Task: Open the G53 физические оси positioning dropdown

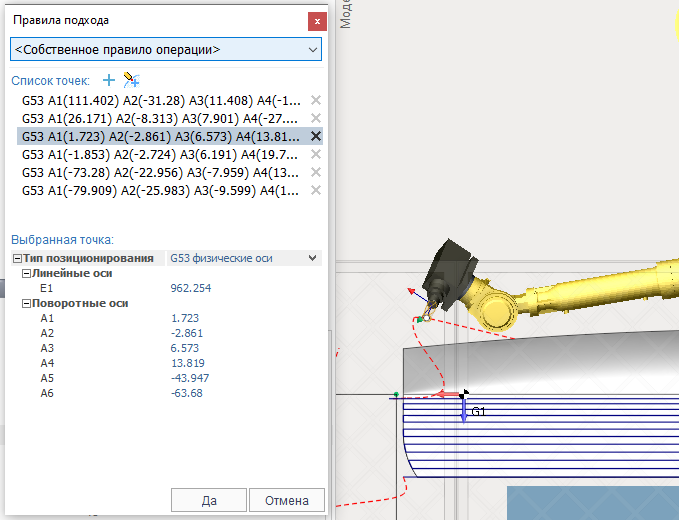Action: [314, 258]
